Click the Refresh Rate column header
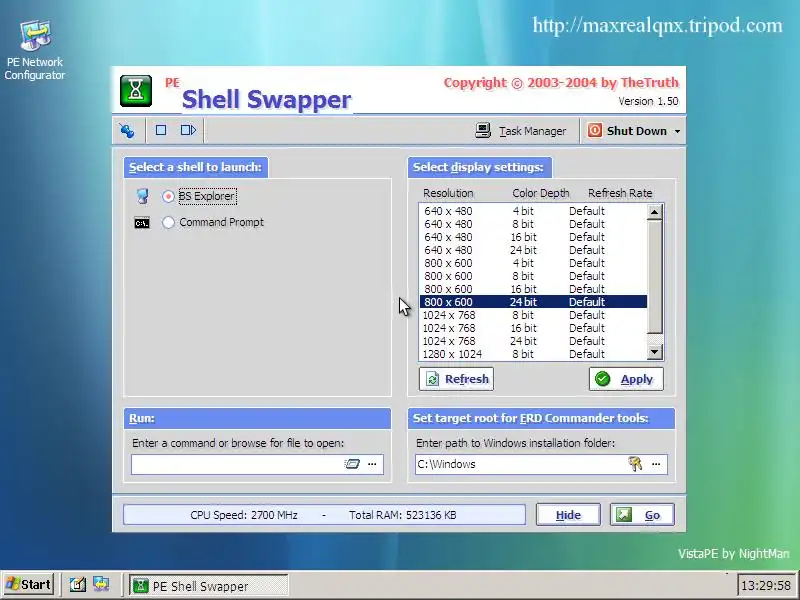The image size is (800, 600). click(620, 193)
